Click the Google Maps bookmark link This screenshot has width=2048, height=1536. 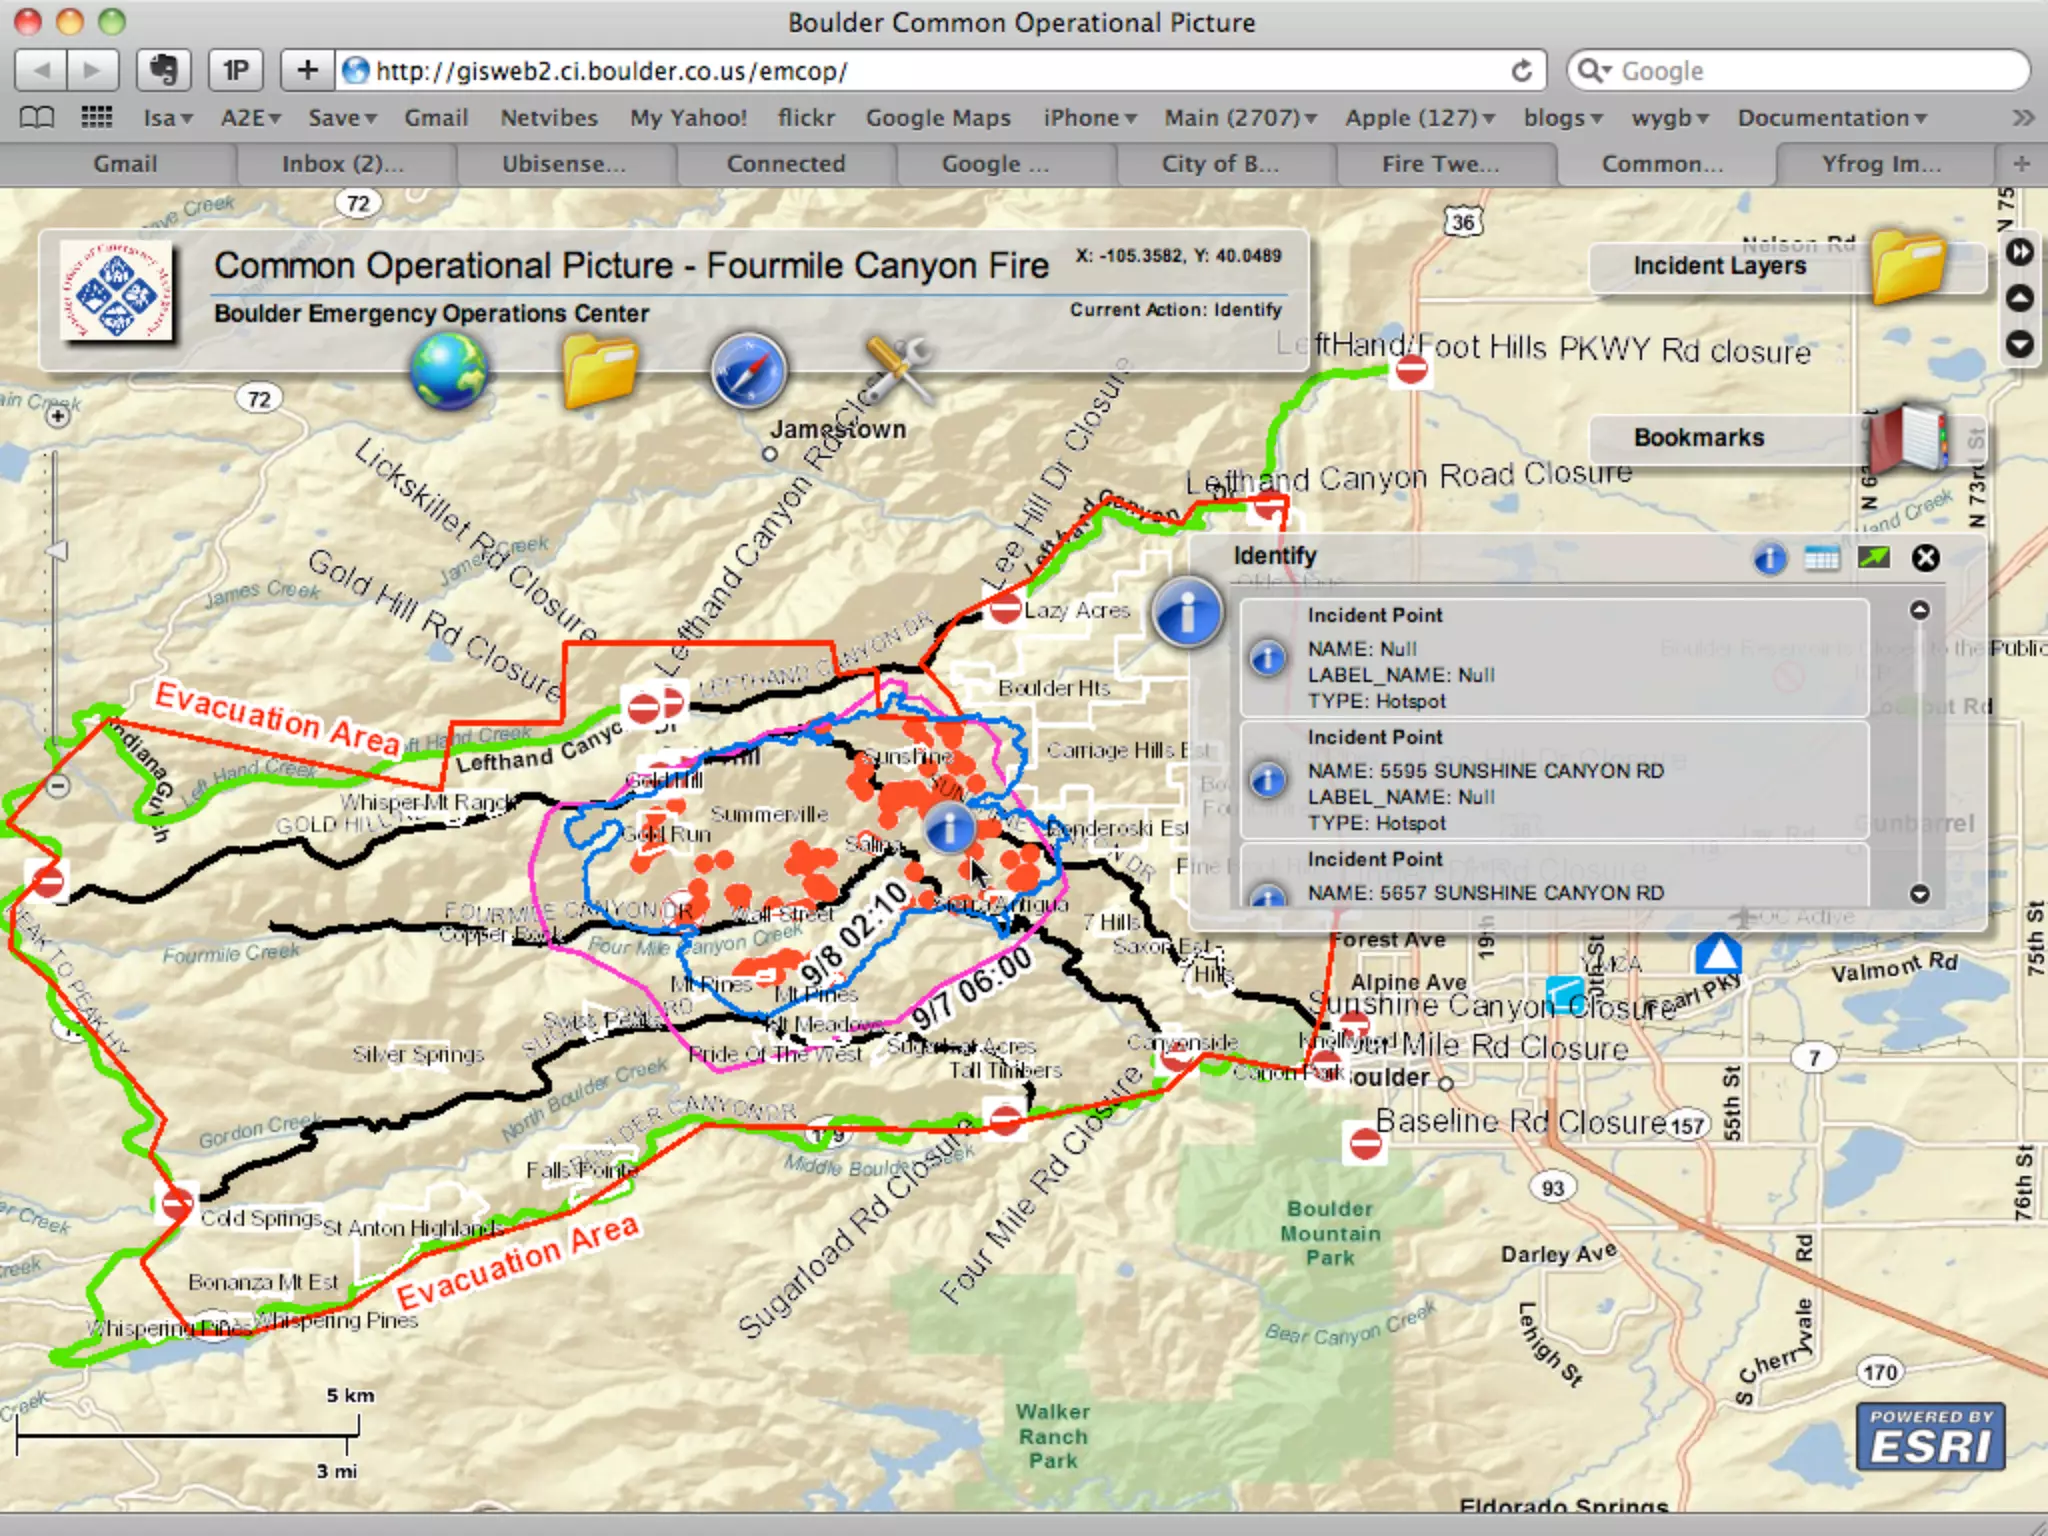pos(938,118)
